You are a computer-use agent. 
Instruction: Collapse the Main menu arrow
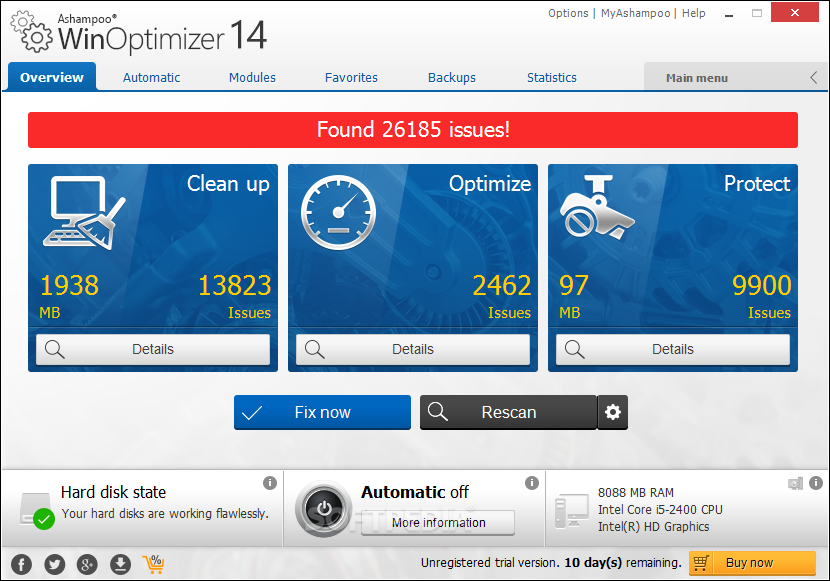click(814, 78)
